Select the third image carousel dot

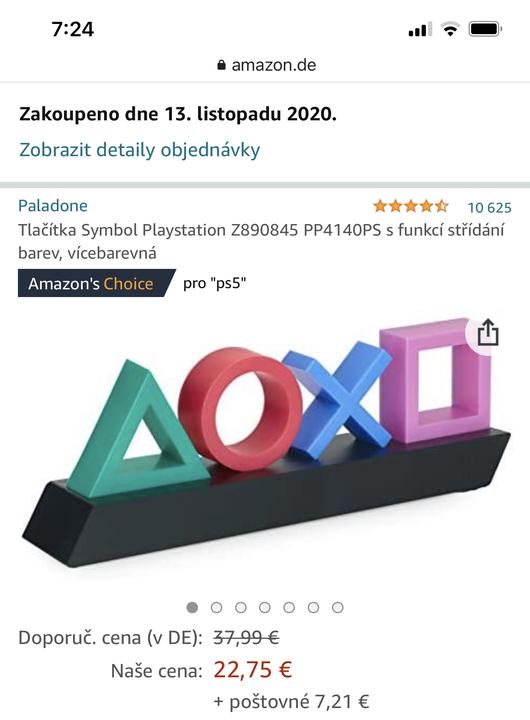click(x=241, y=608)
